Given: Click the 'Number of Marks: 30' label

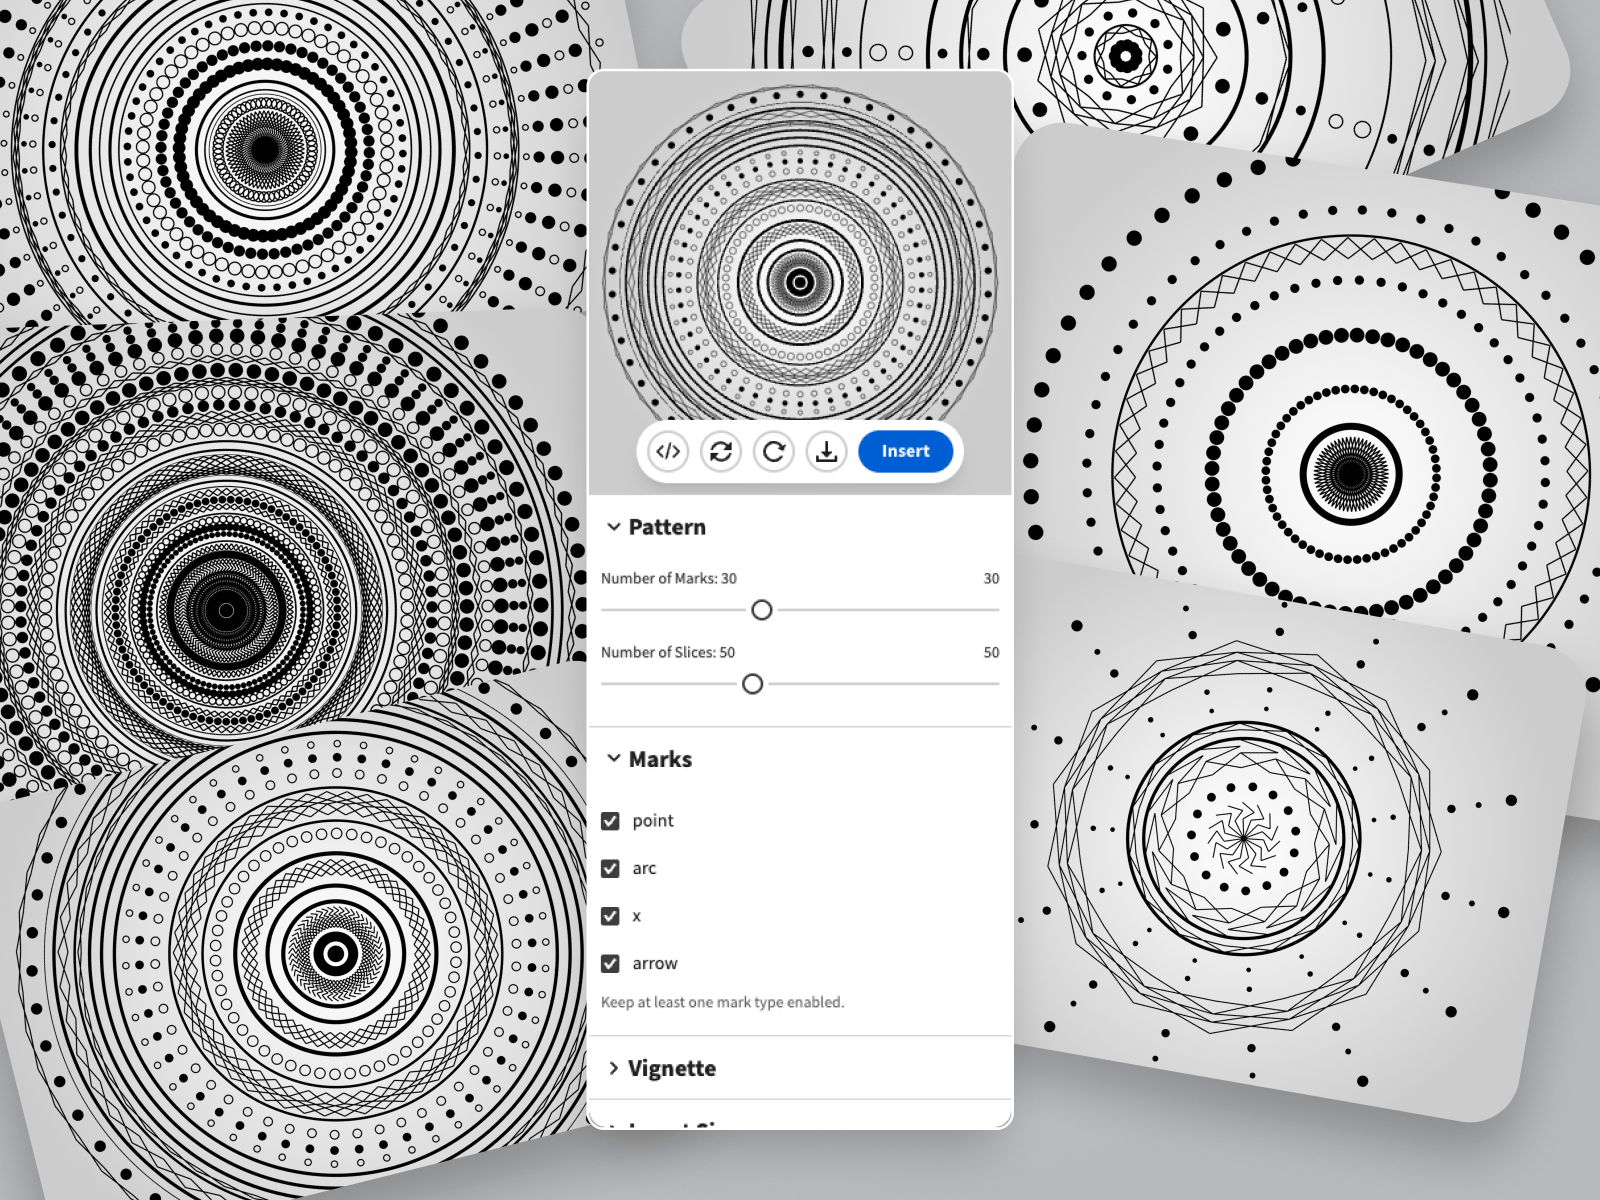Looking at the screenshot, I should coord(669,578).
